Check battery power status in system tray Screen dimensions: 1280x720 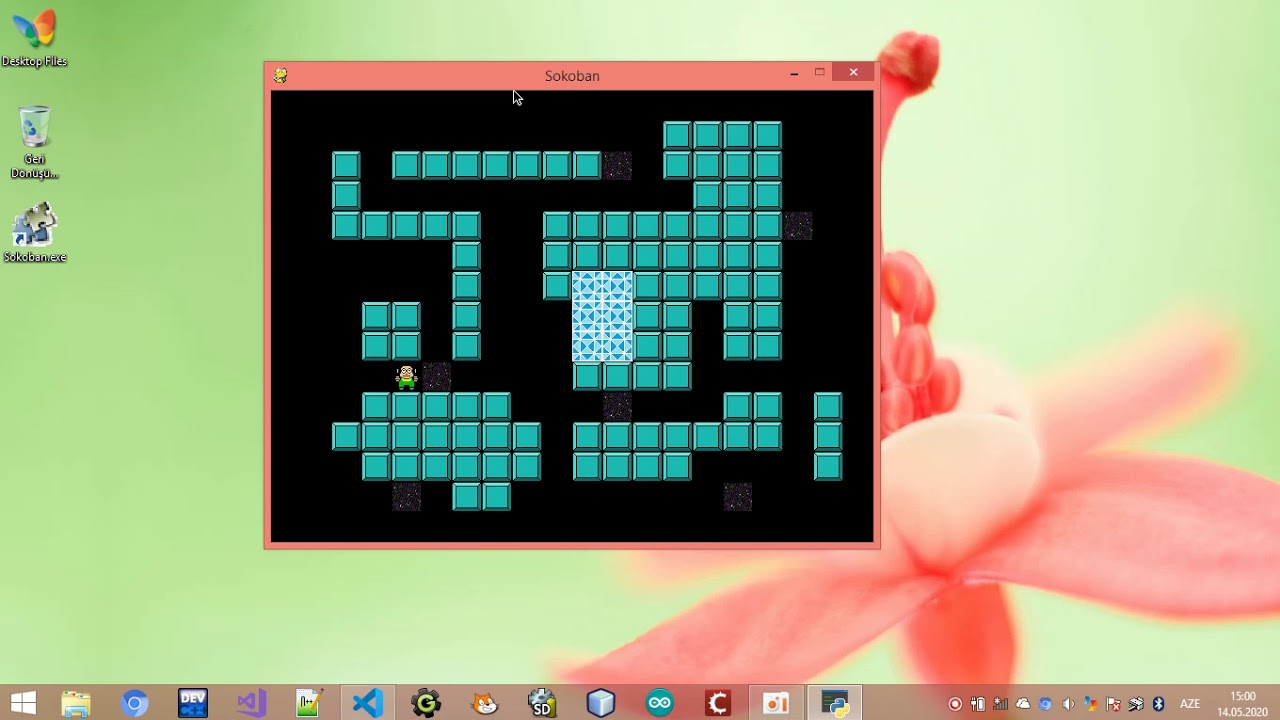click(x=978, y=704)
